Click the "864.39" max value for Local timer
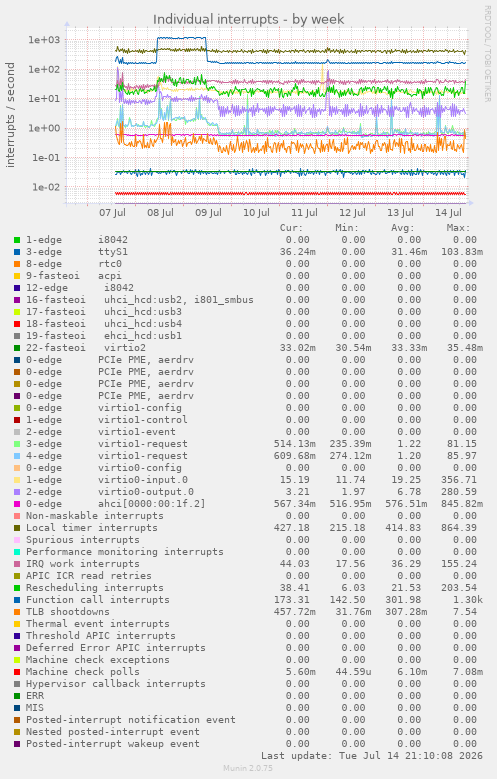The width and height of the screenshot is (497, 779). (x=459, y=528)
